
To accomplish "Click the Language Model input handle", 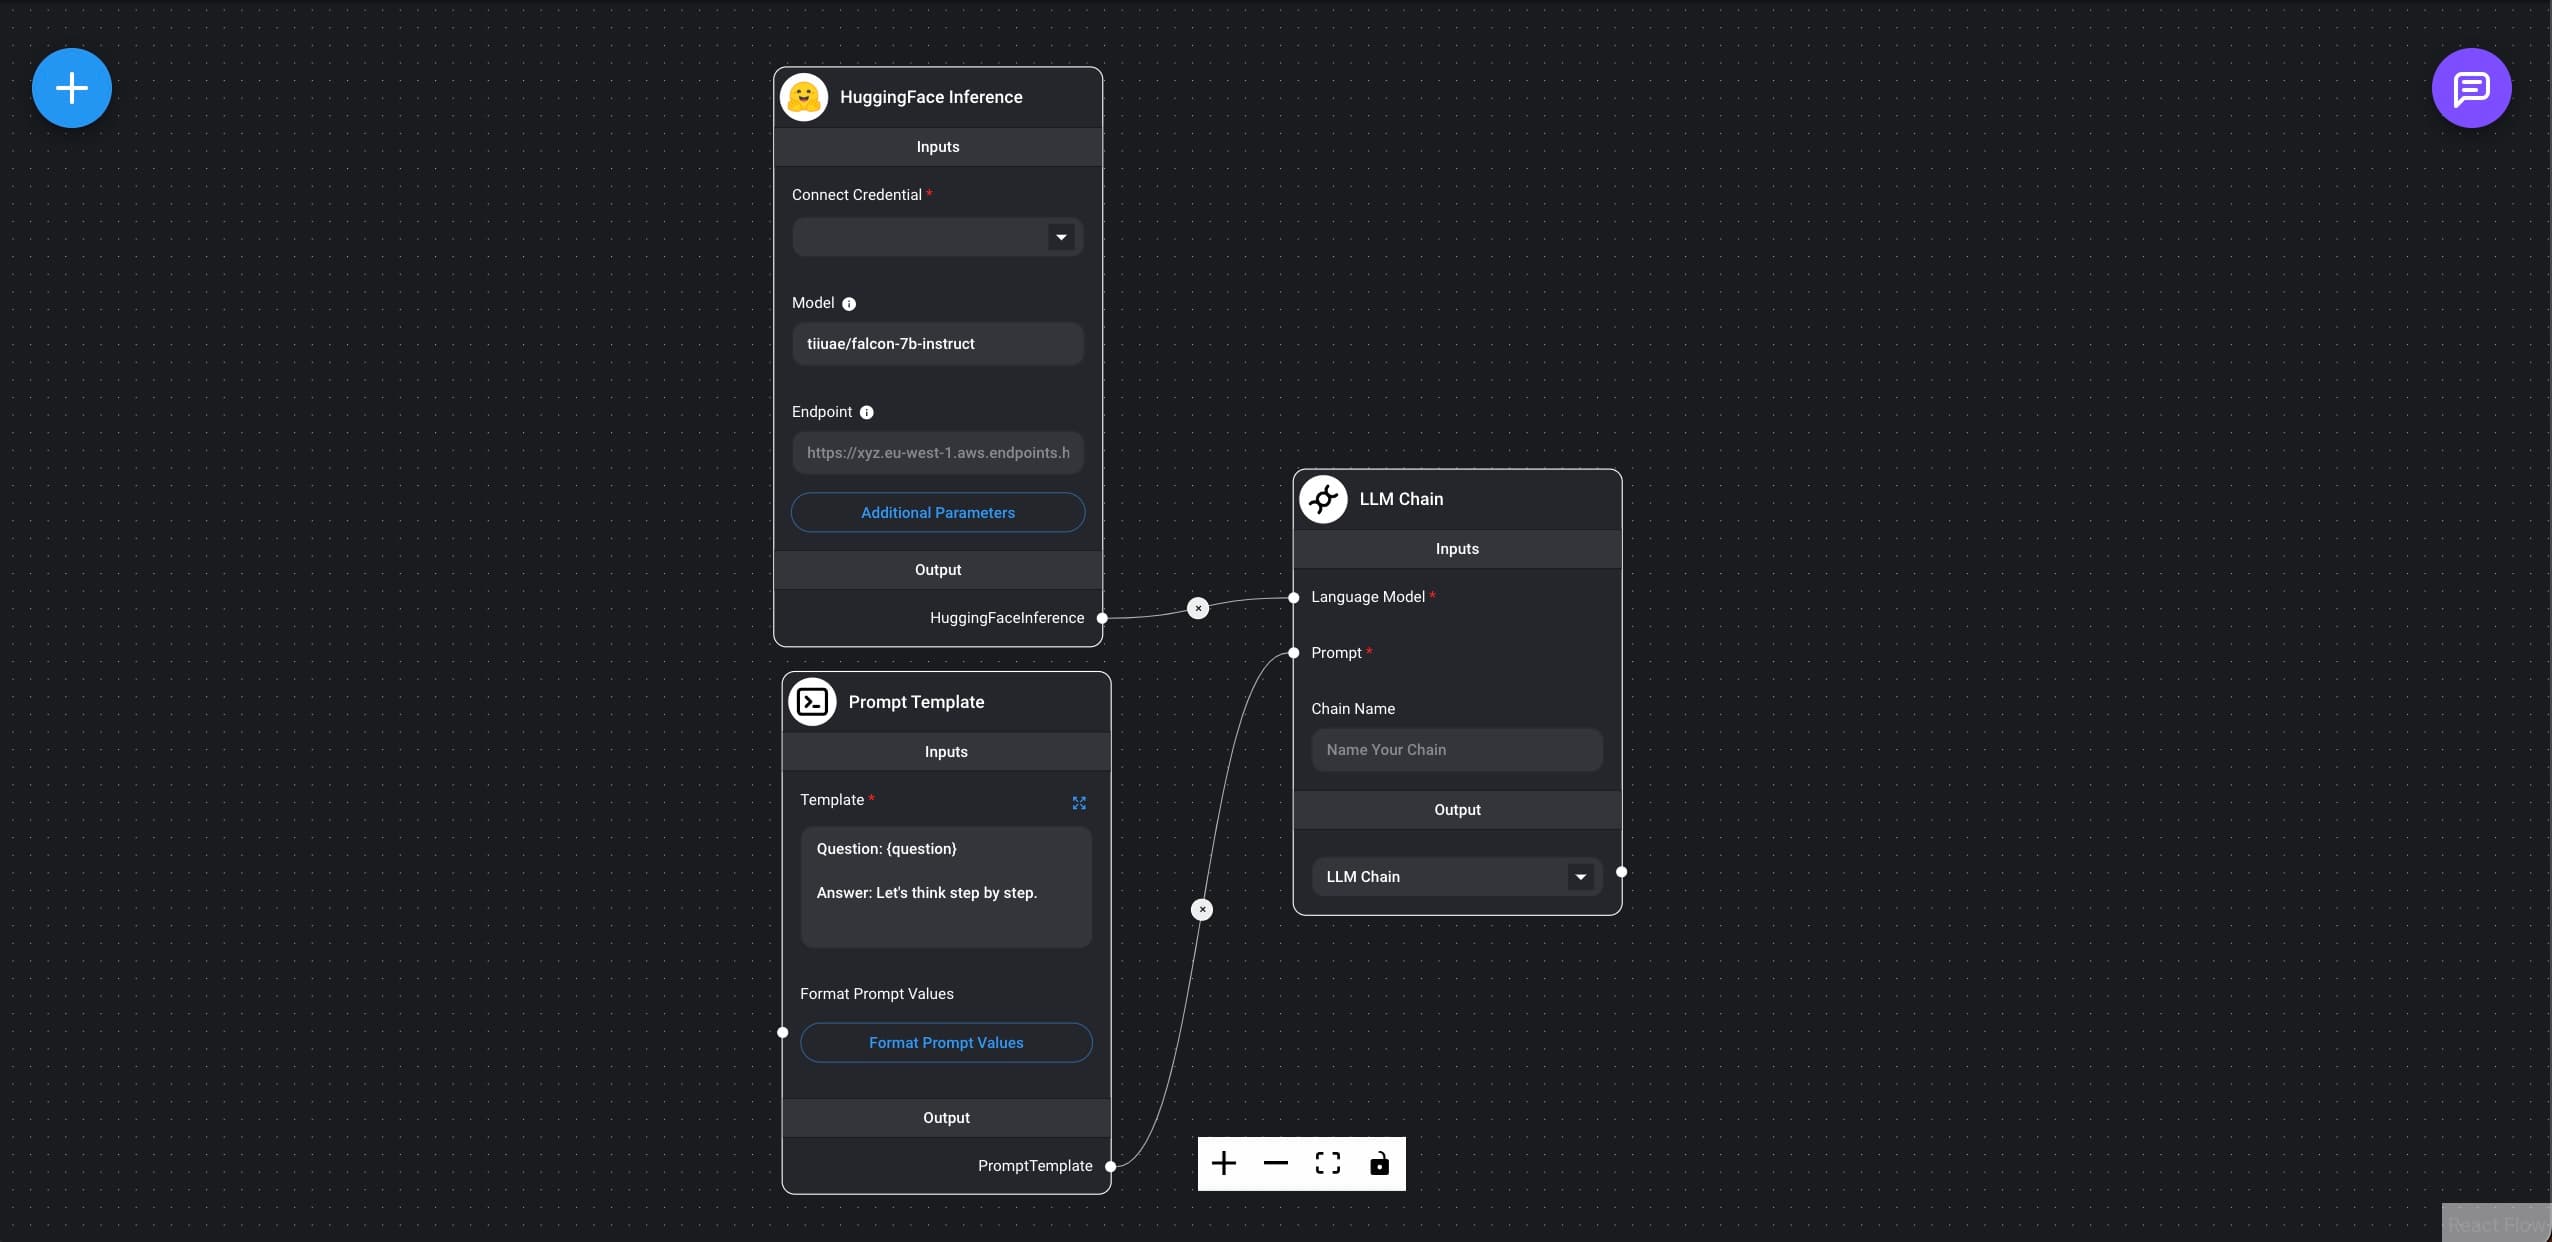I will (x=1294, y=597).
